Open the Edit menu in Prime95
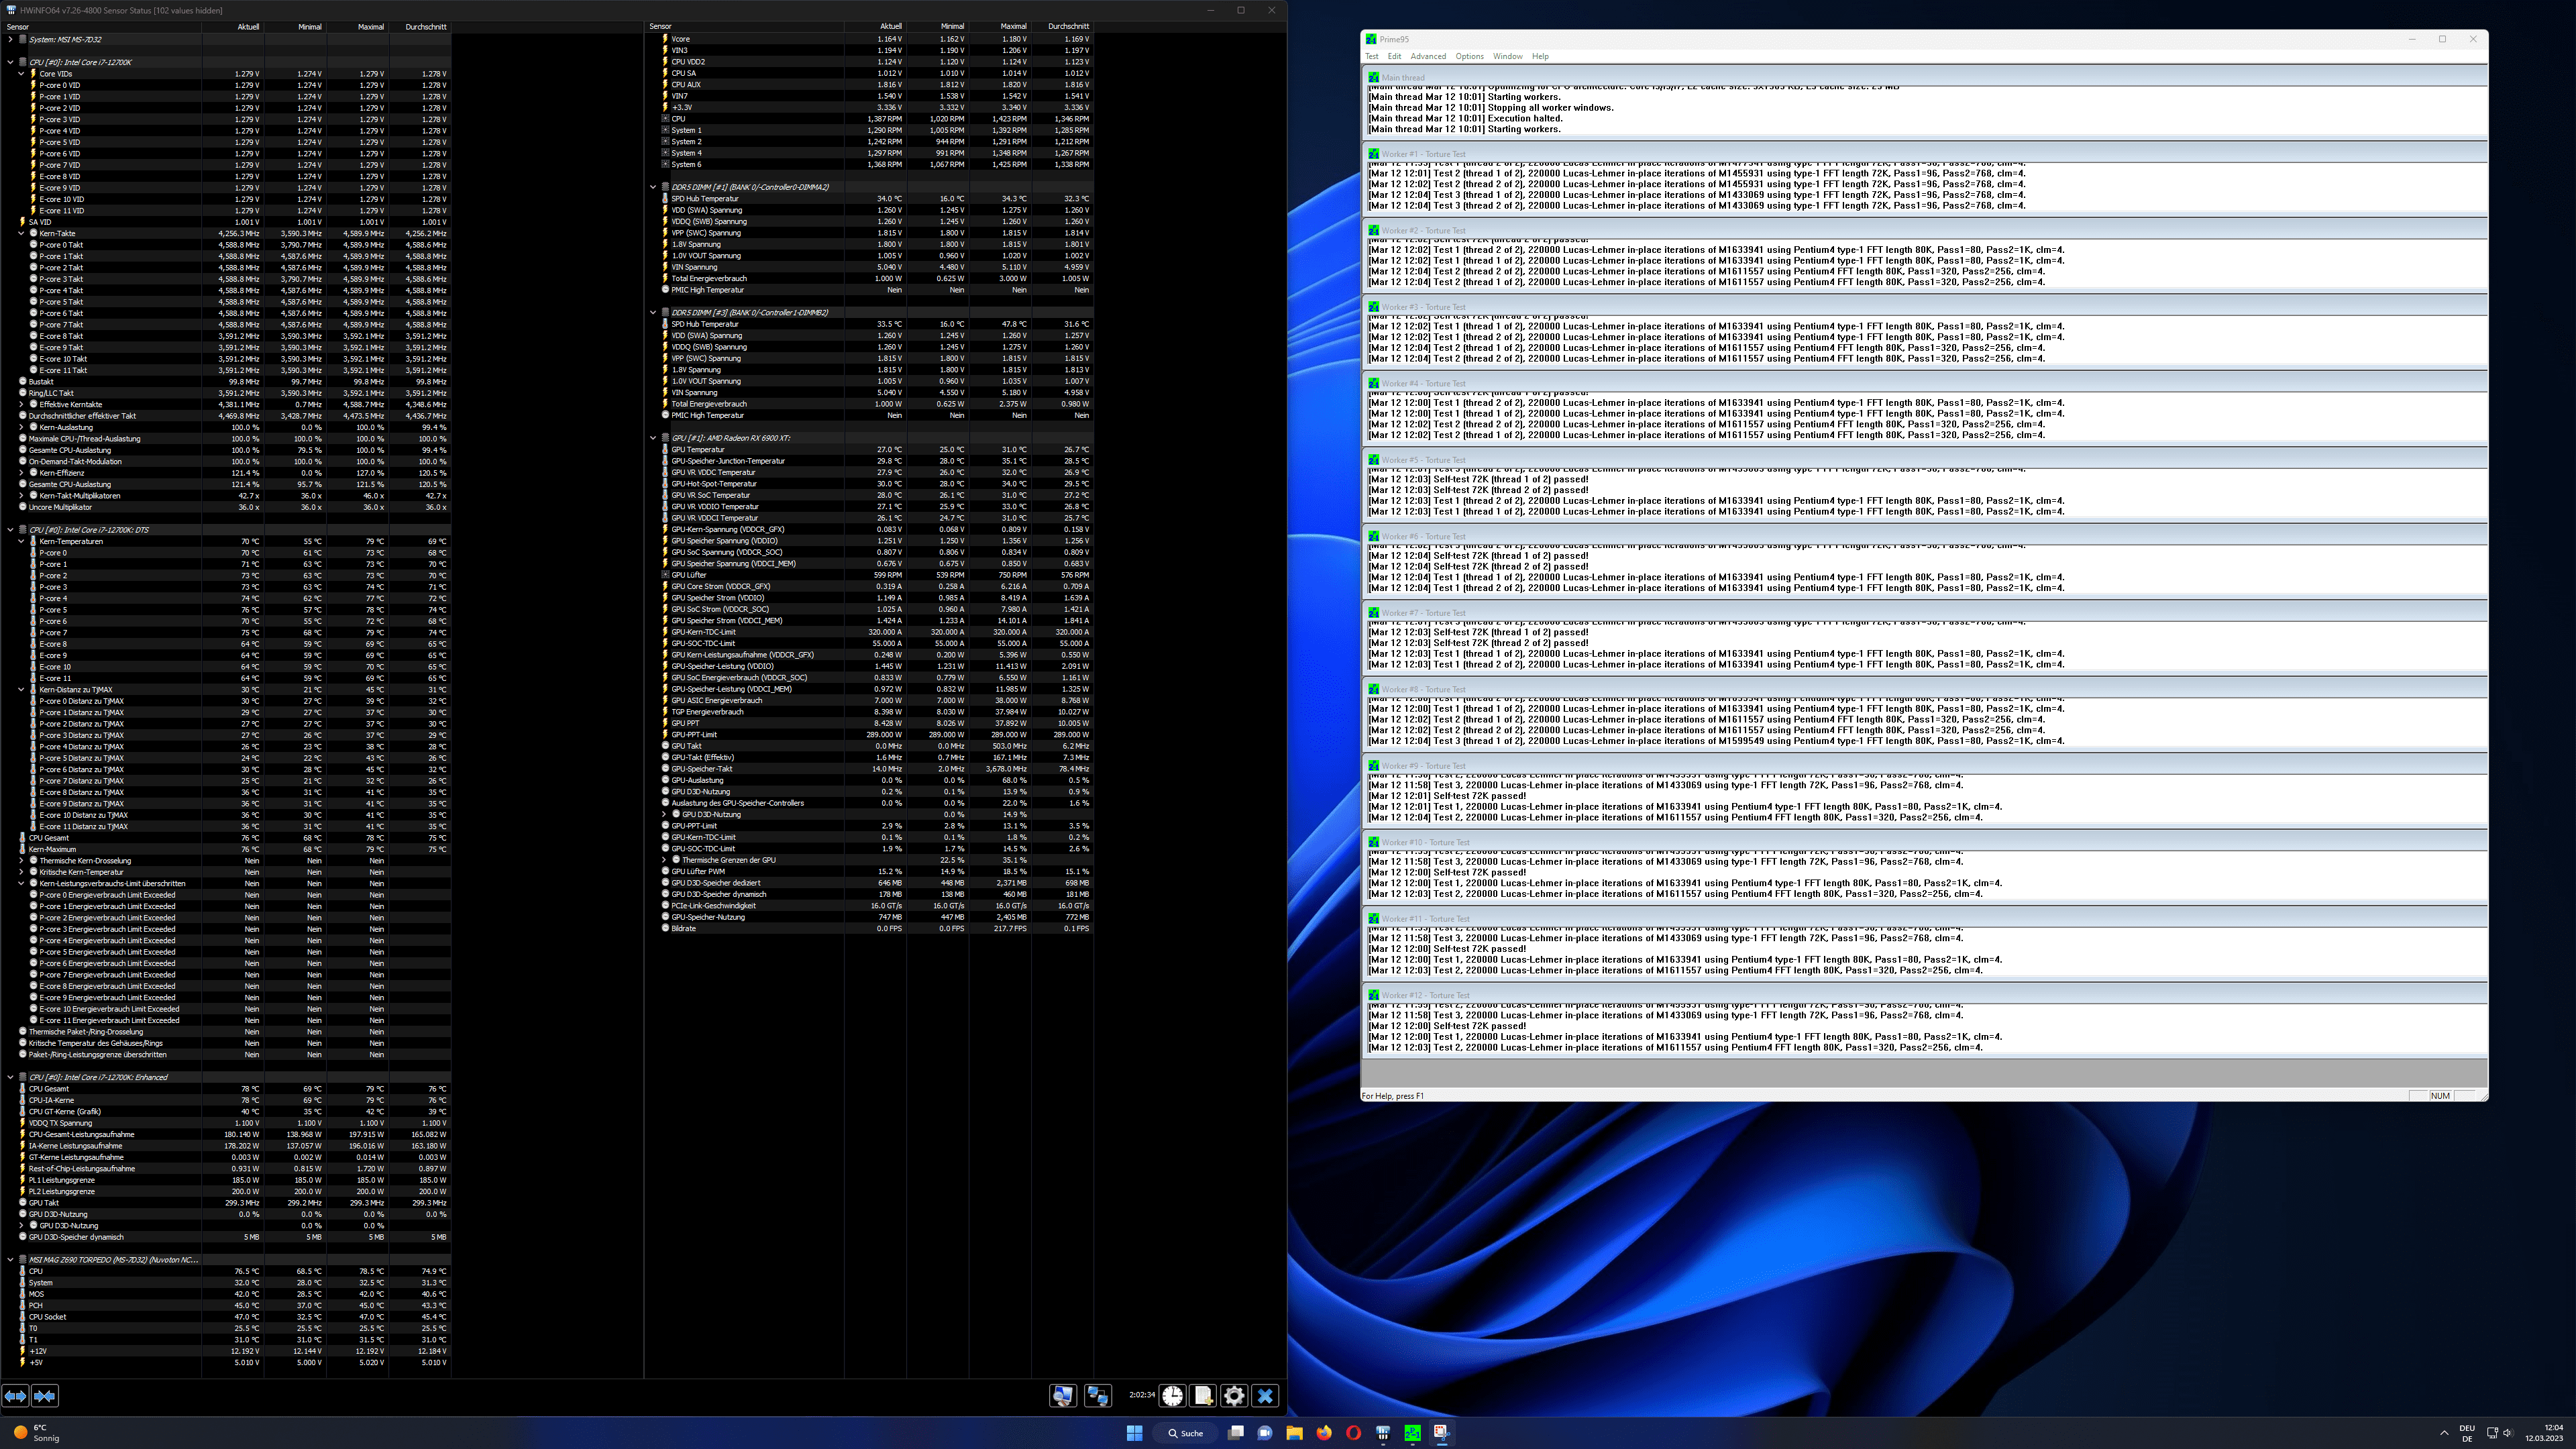The image size is (2576, 1449). 1394,56
